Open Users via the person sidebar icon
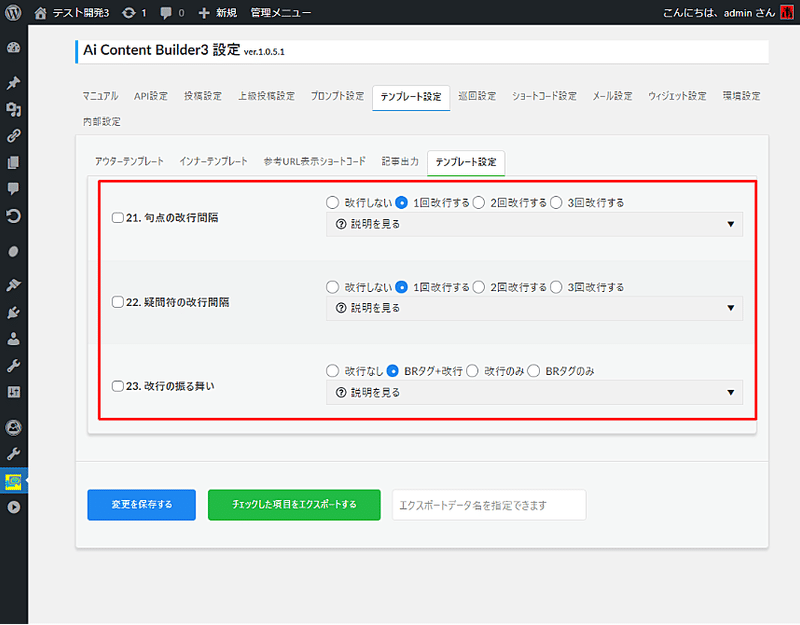The width and height of the screenshot is (800, 625). pyautogui.click(x=14, y=339)
